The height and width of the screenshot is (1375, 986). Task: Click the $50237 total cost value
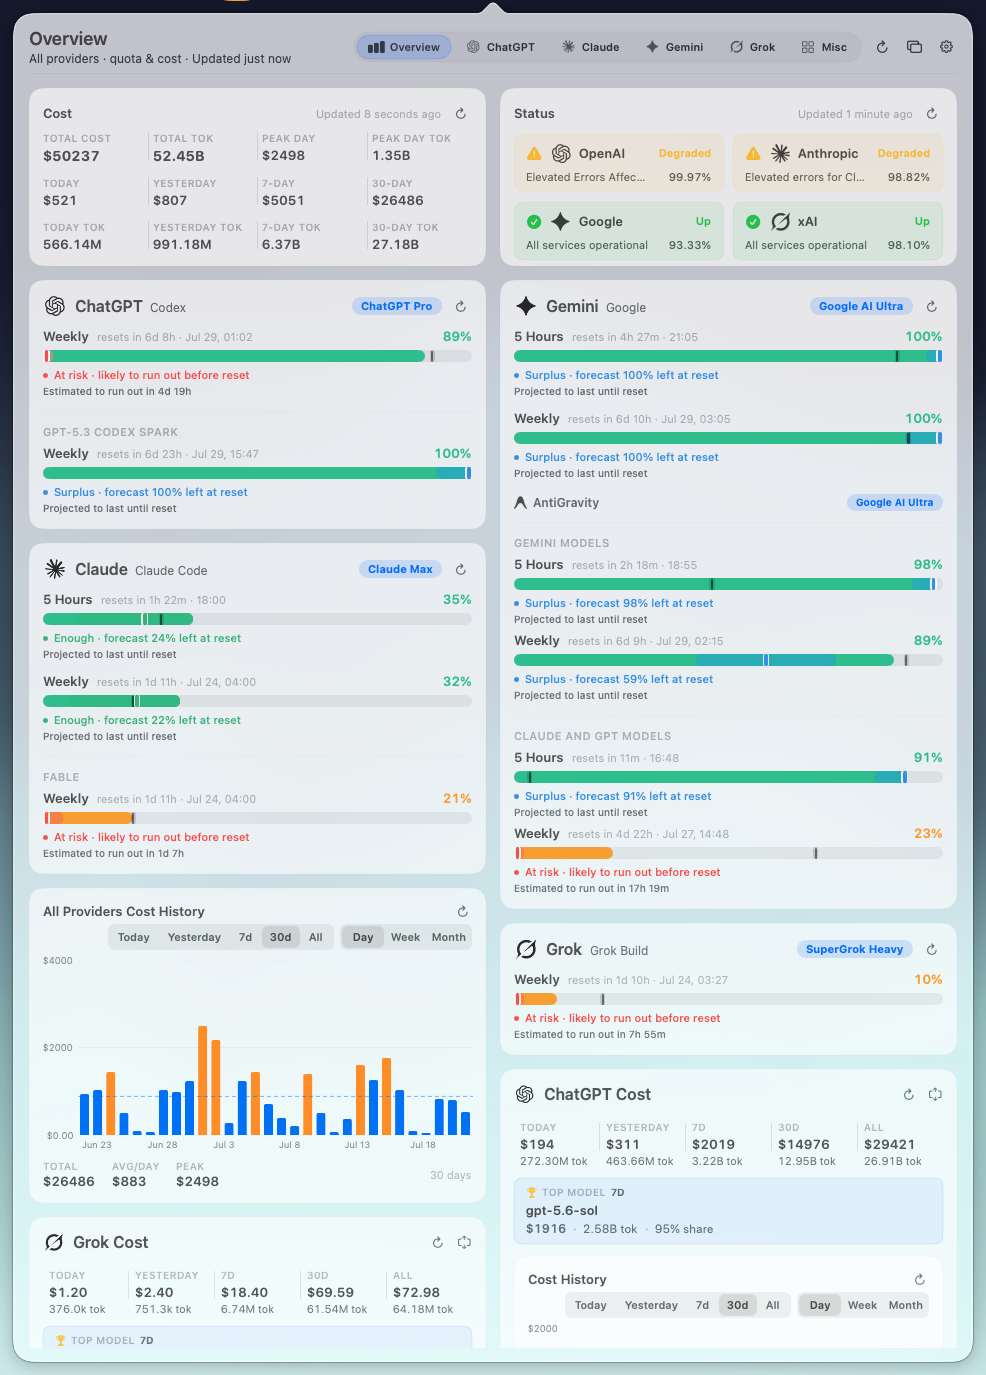[x=71, y=156]
